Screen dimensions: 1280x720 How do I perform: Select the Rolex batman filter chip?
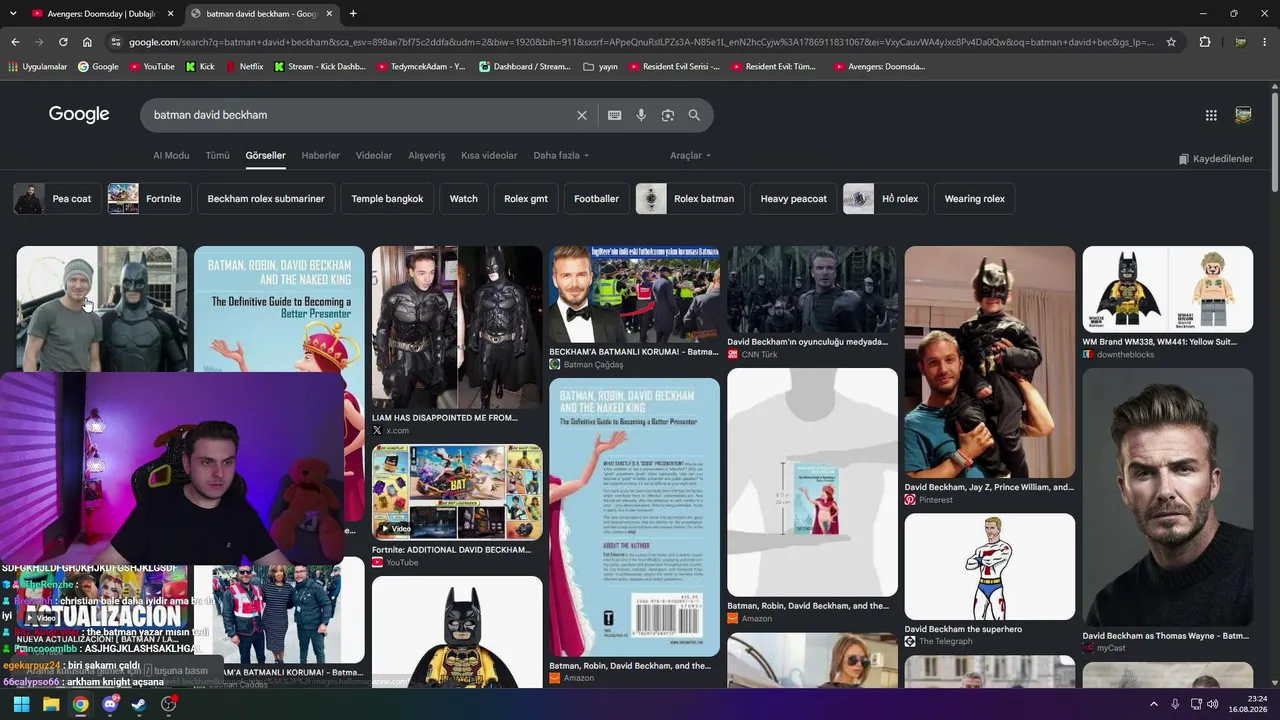point(690,199)
